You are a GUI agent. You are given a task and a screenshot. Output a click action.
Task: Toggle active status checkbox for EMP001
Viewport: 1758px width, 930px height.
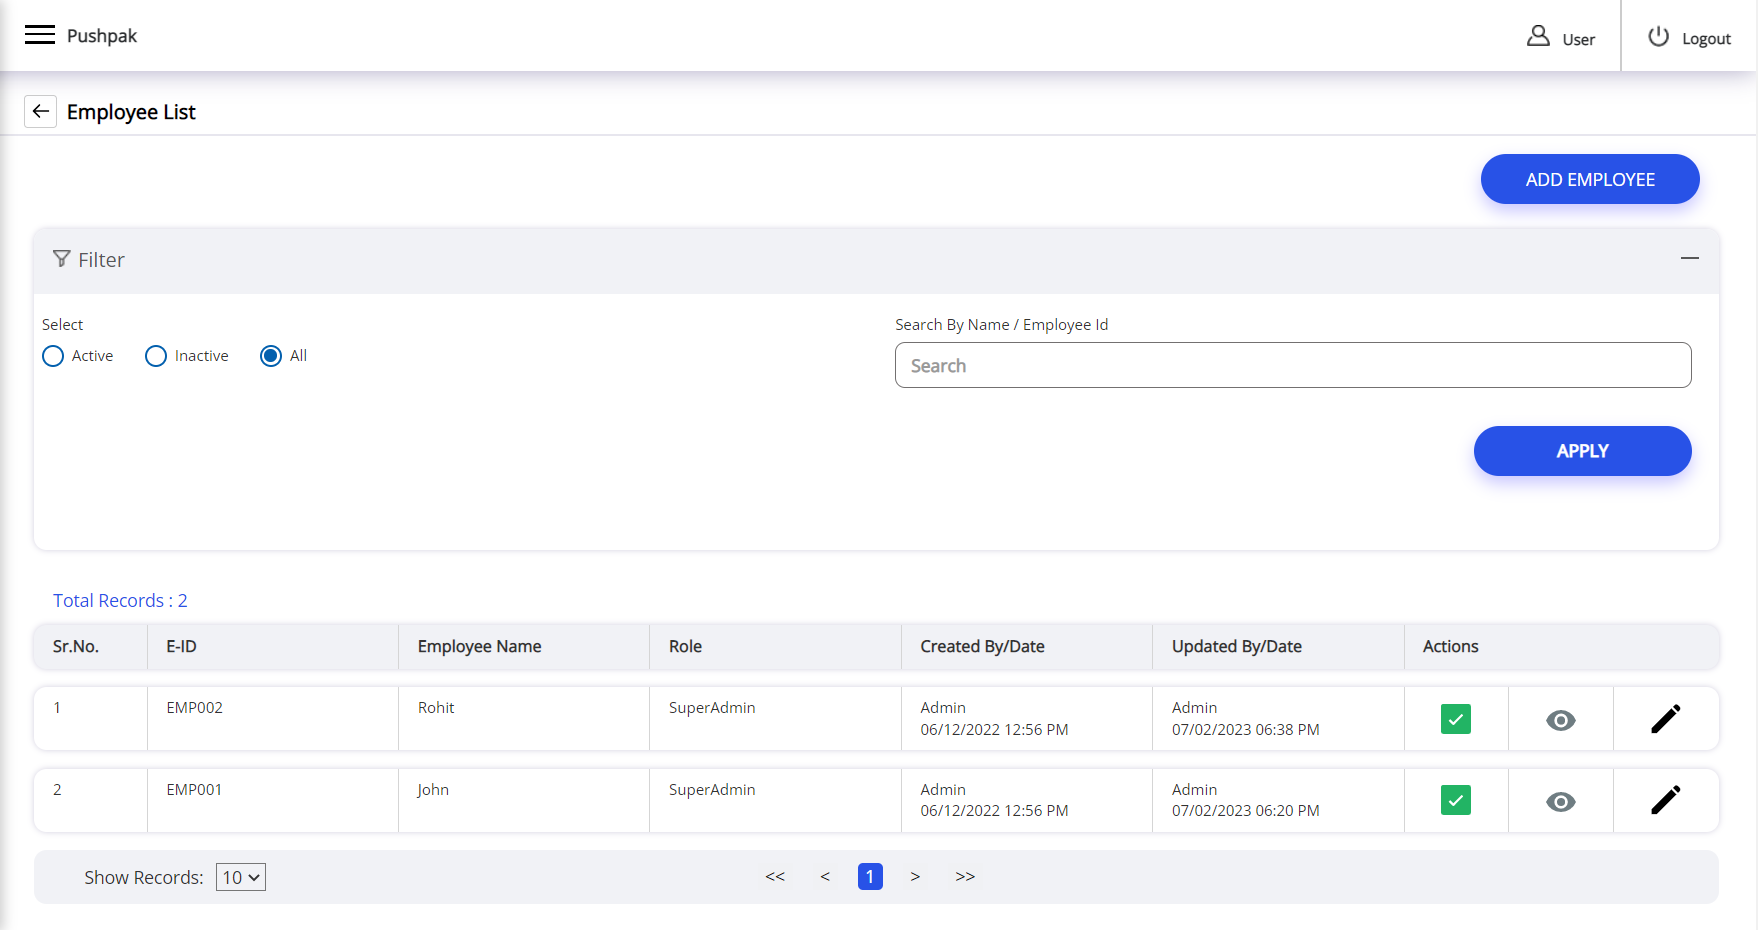click(1456, 800)
